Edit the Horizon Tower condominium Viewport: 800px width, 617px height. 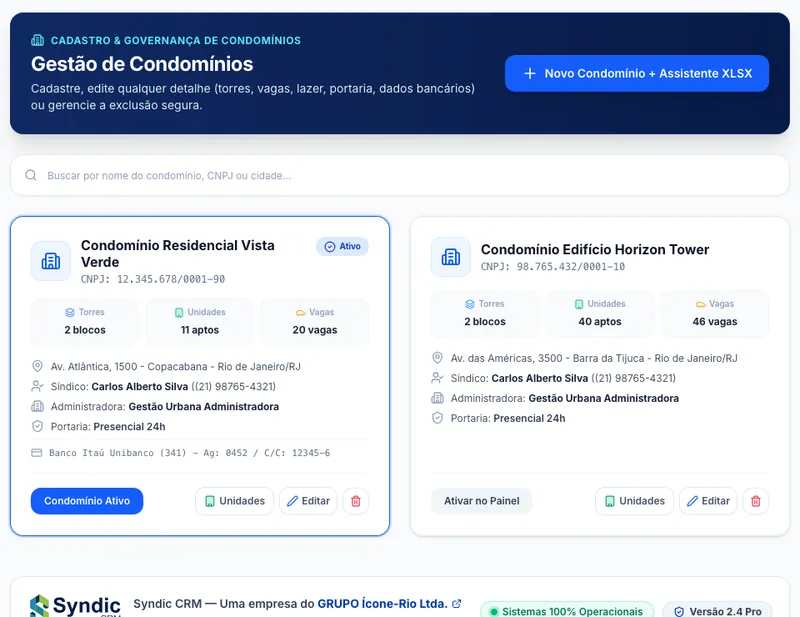pos(708,501)
